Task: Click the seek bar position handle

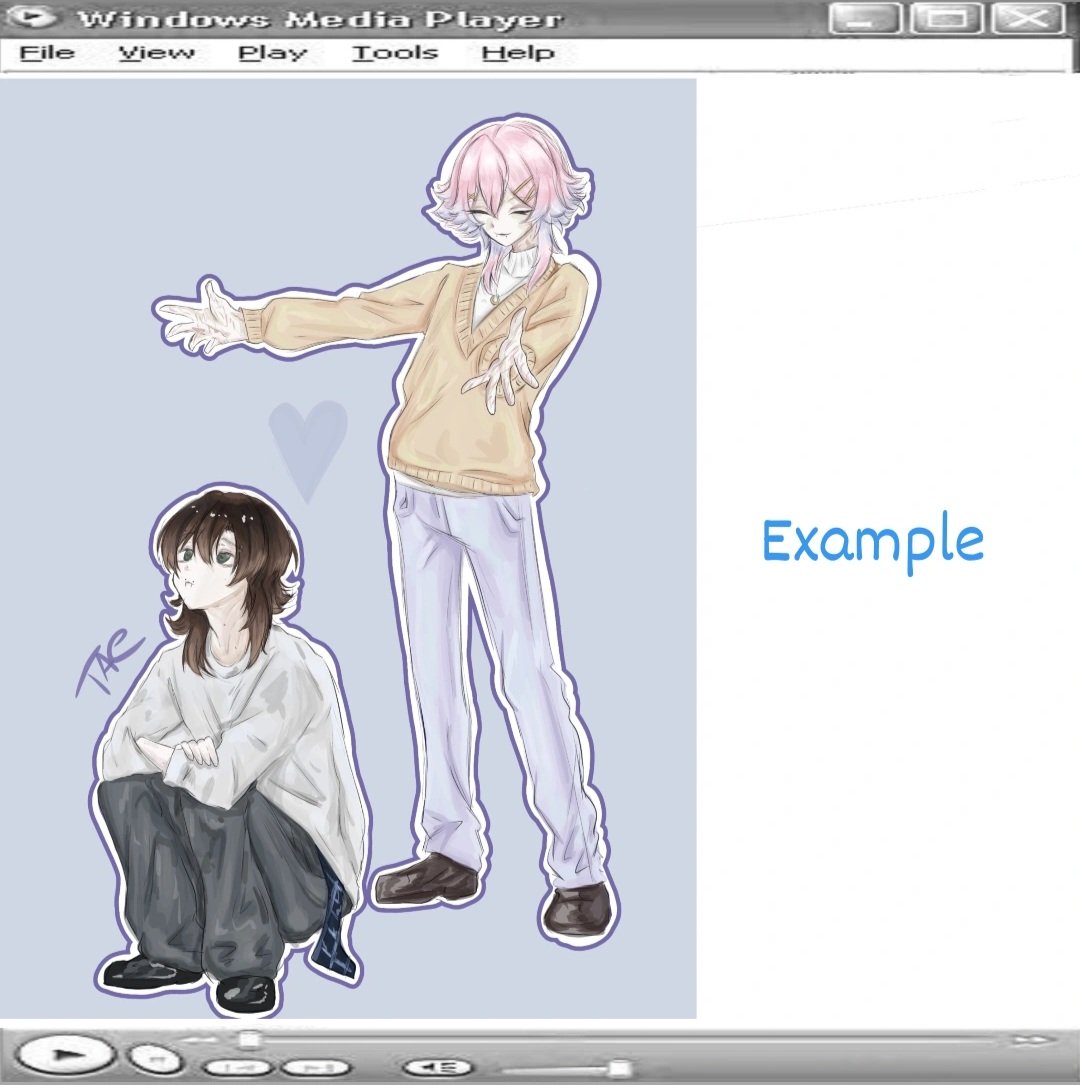Action: point(248,1039)
